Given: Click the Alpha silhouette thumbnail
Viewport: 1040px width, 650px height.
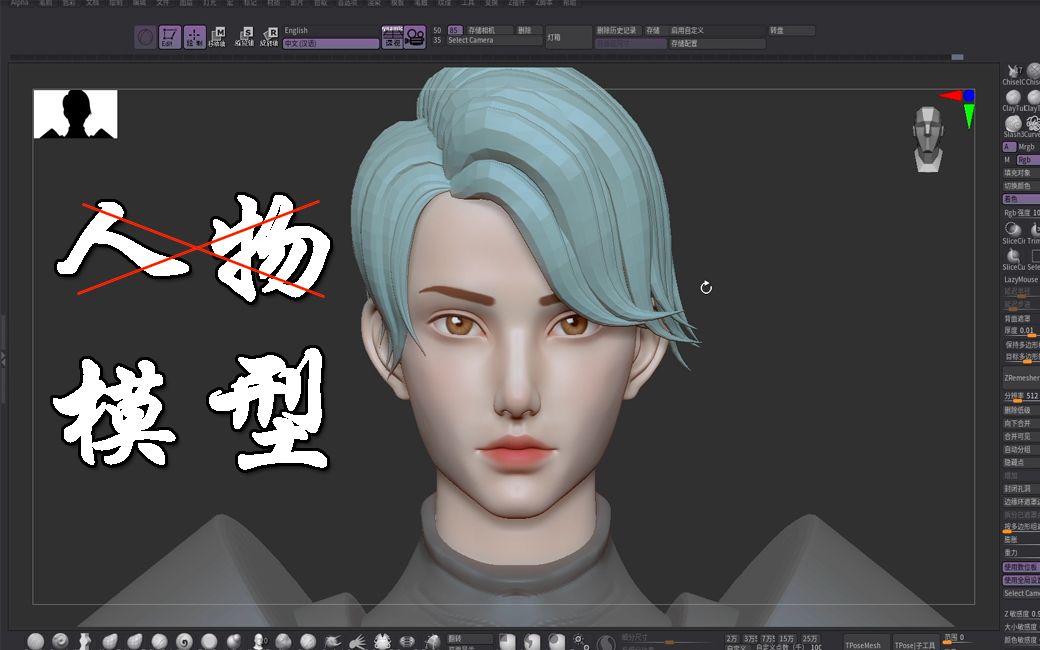Looking at the screenshot, I should (76, 113).
